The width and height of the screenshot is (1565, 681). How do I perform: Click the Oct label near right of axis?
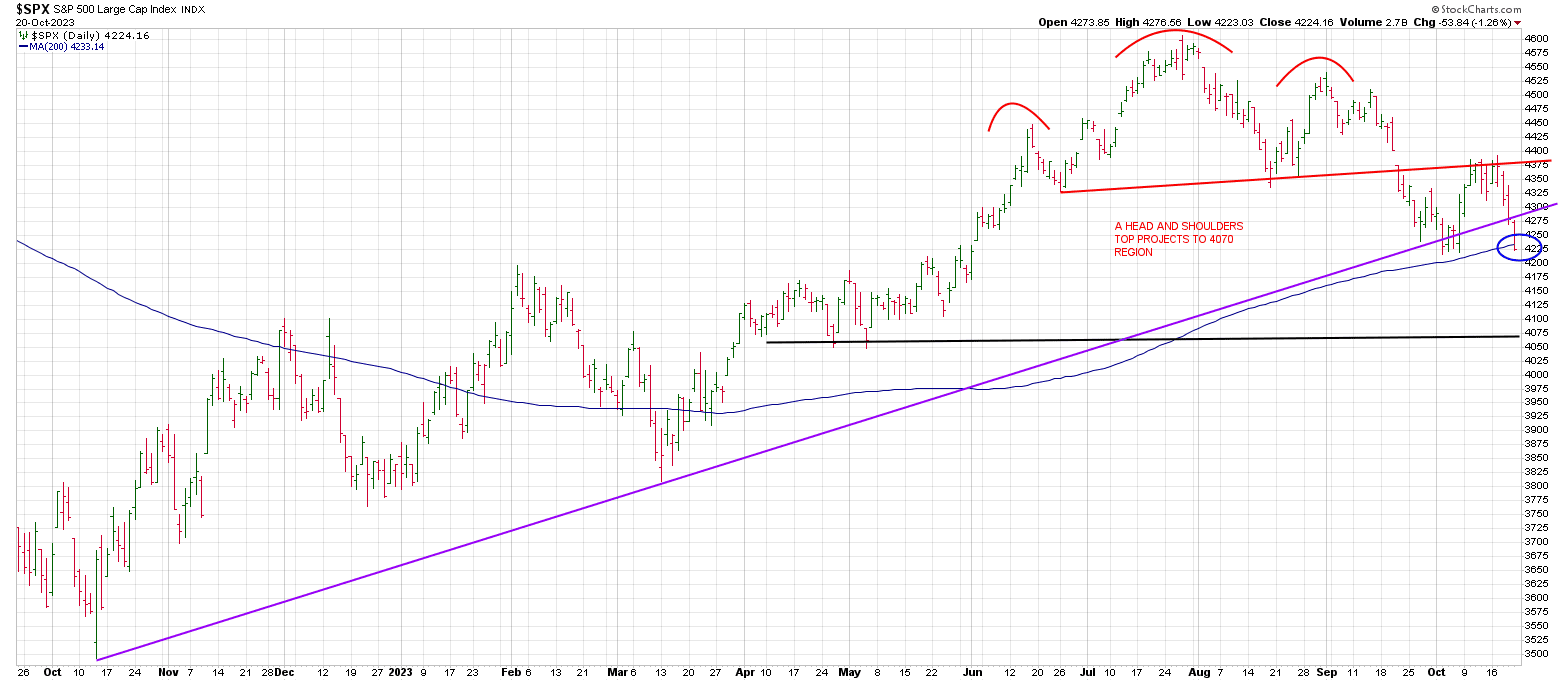[x=1437, y=672]
